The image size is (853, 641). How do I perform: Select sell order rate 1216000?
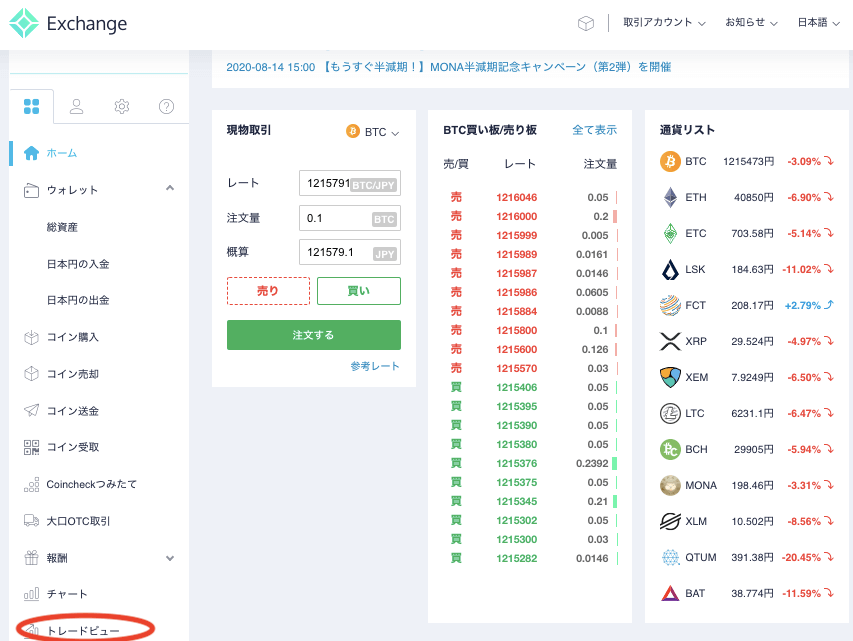pos(516,217)
